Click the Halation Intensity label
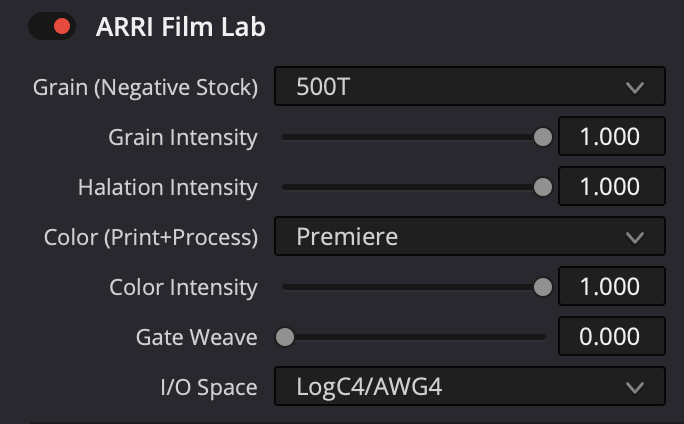This screenshot has width=684, height=424. pyautogui.click(x=168, y=187)
